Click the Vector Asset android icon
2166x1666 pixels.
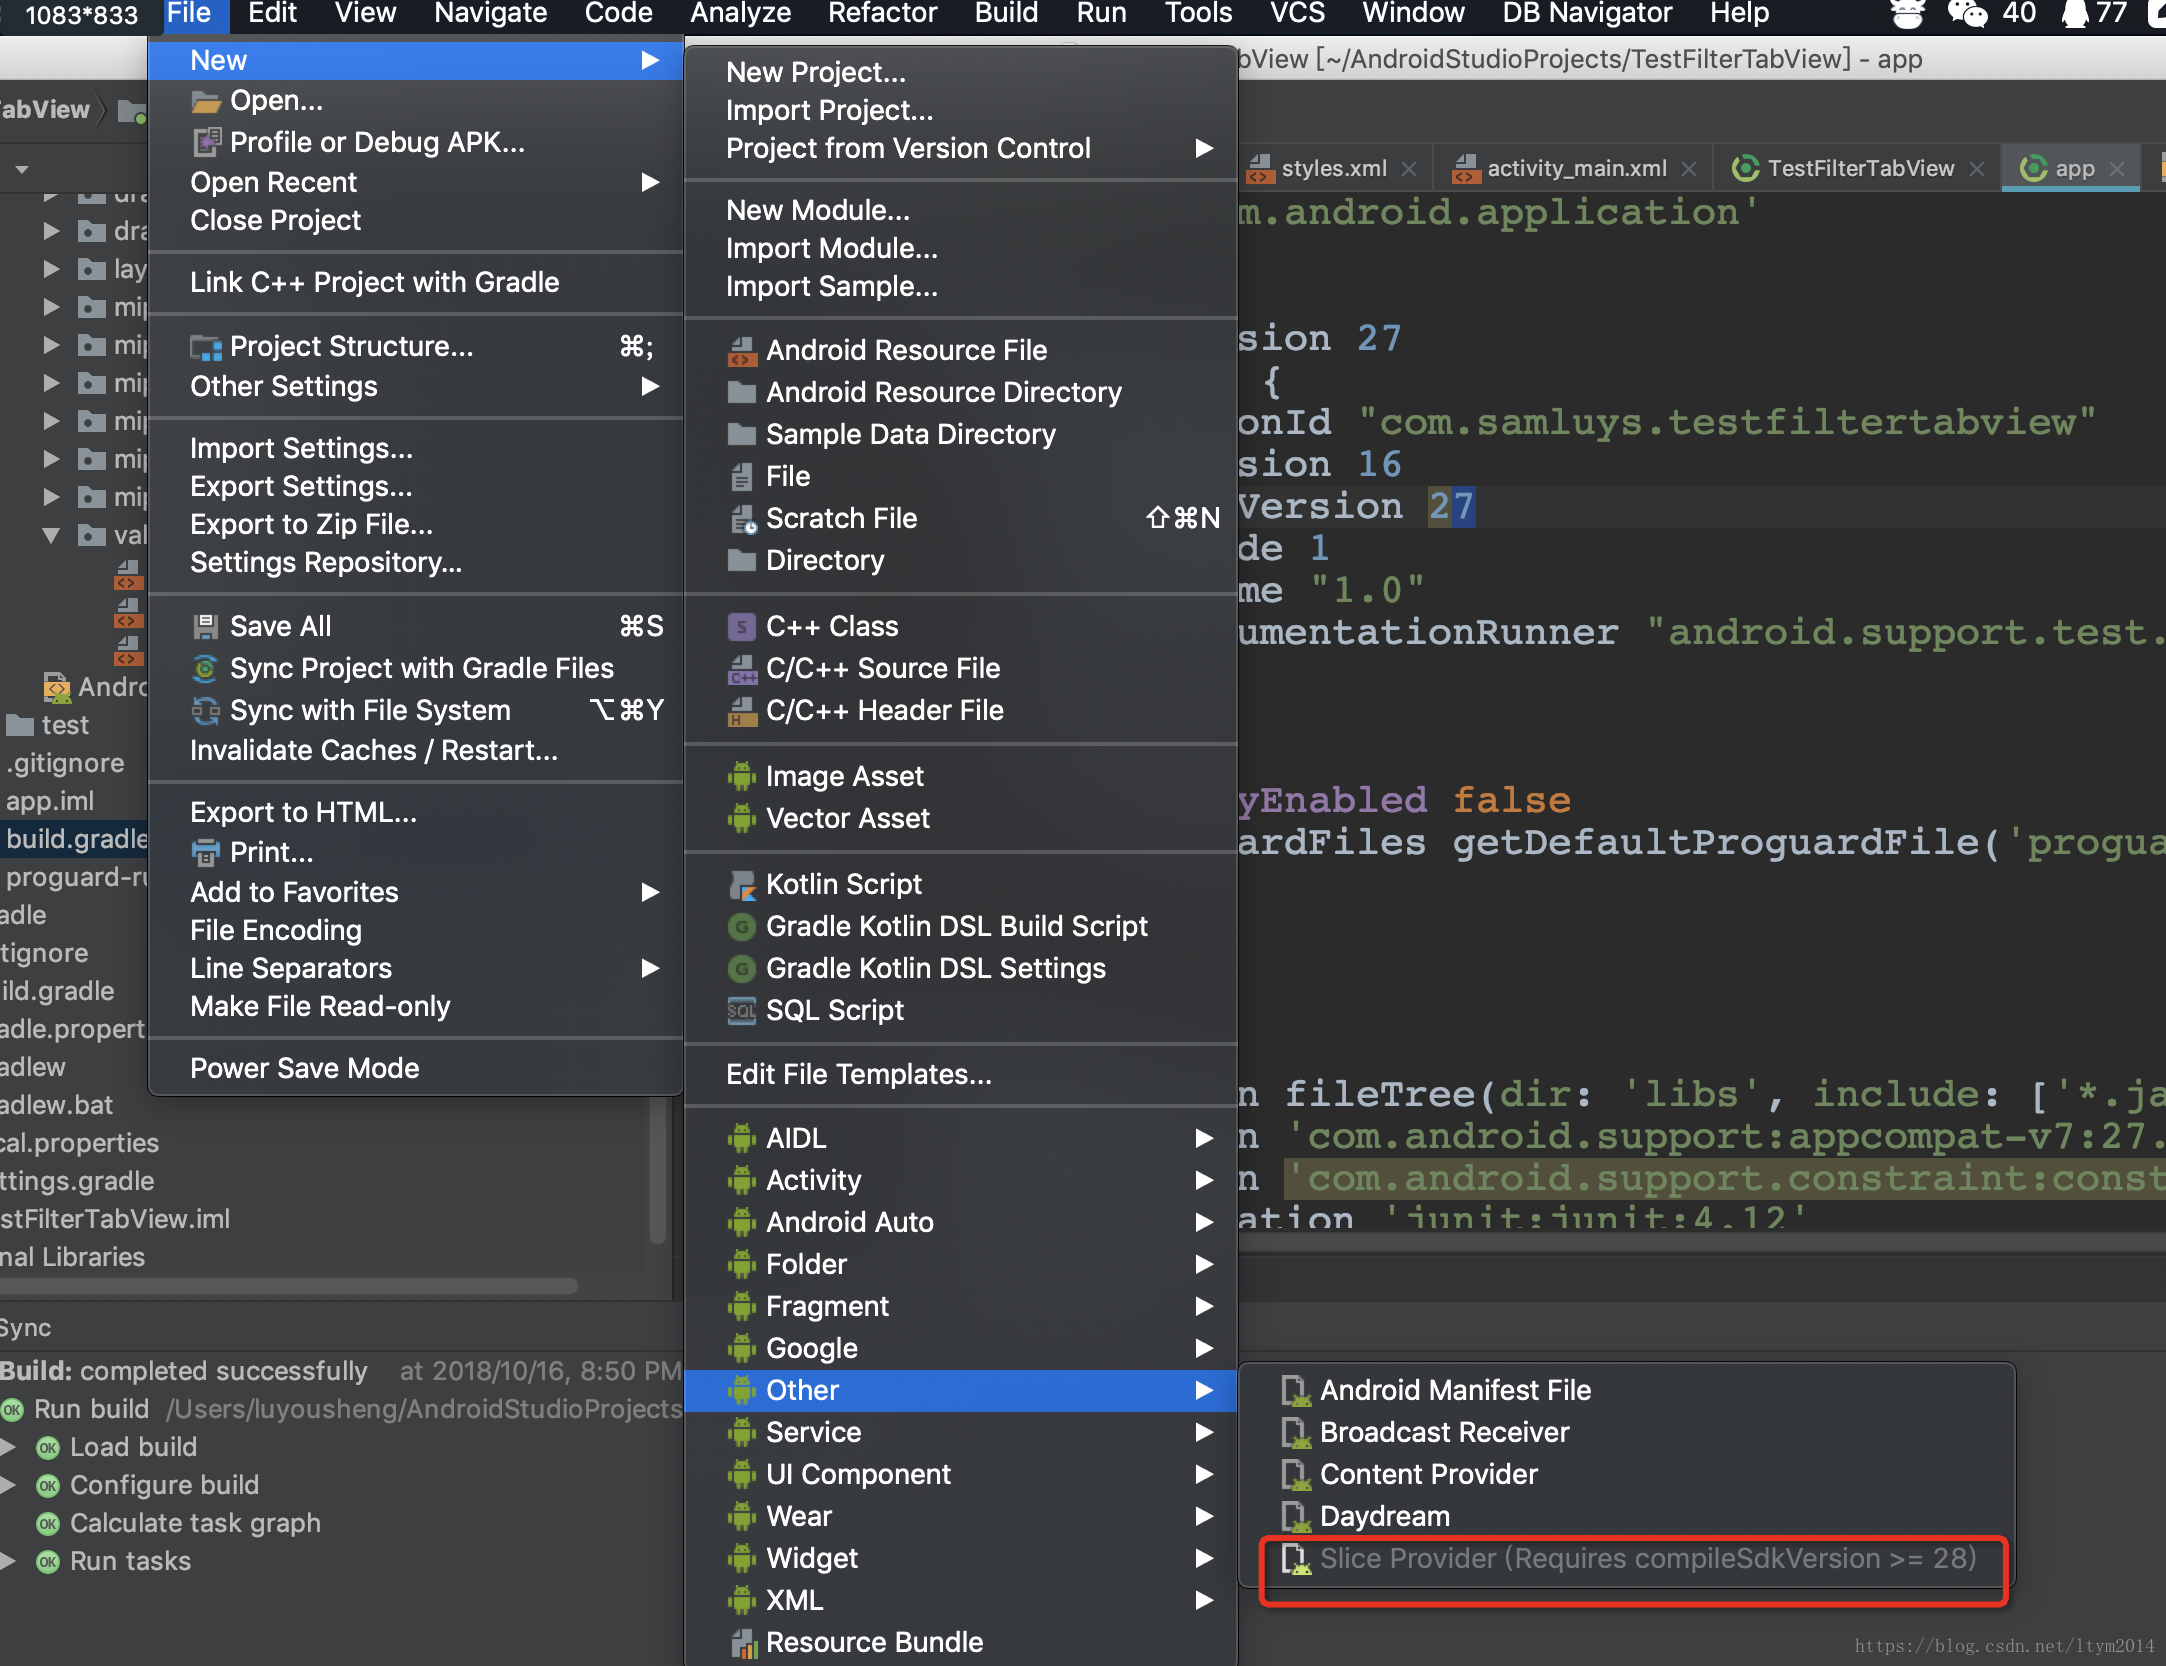741,819
